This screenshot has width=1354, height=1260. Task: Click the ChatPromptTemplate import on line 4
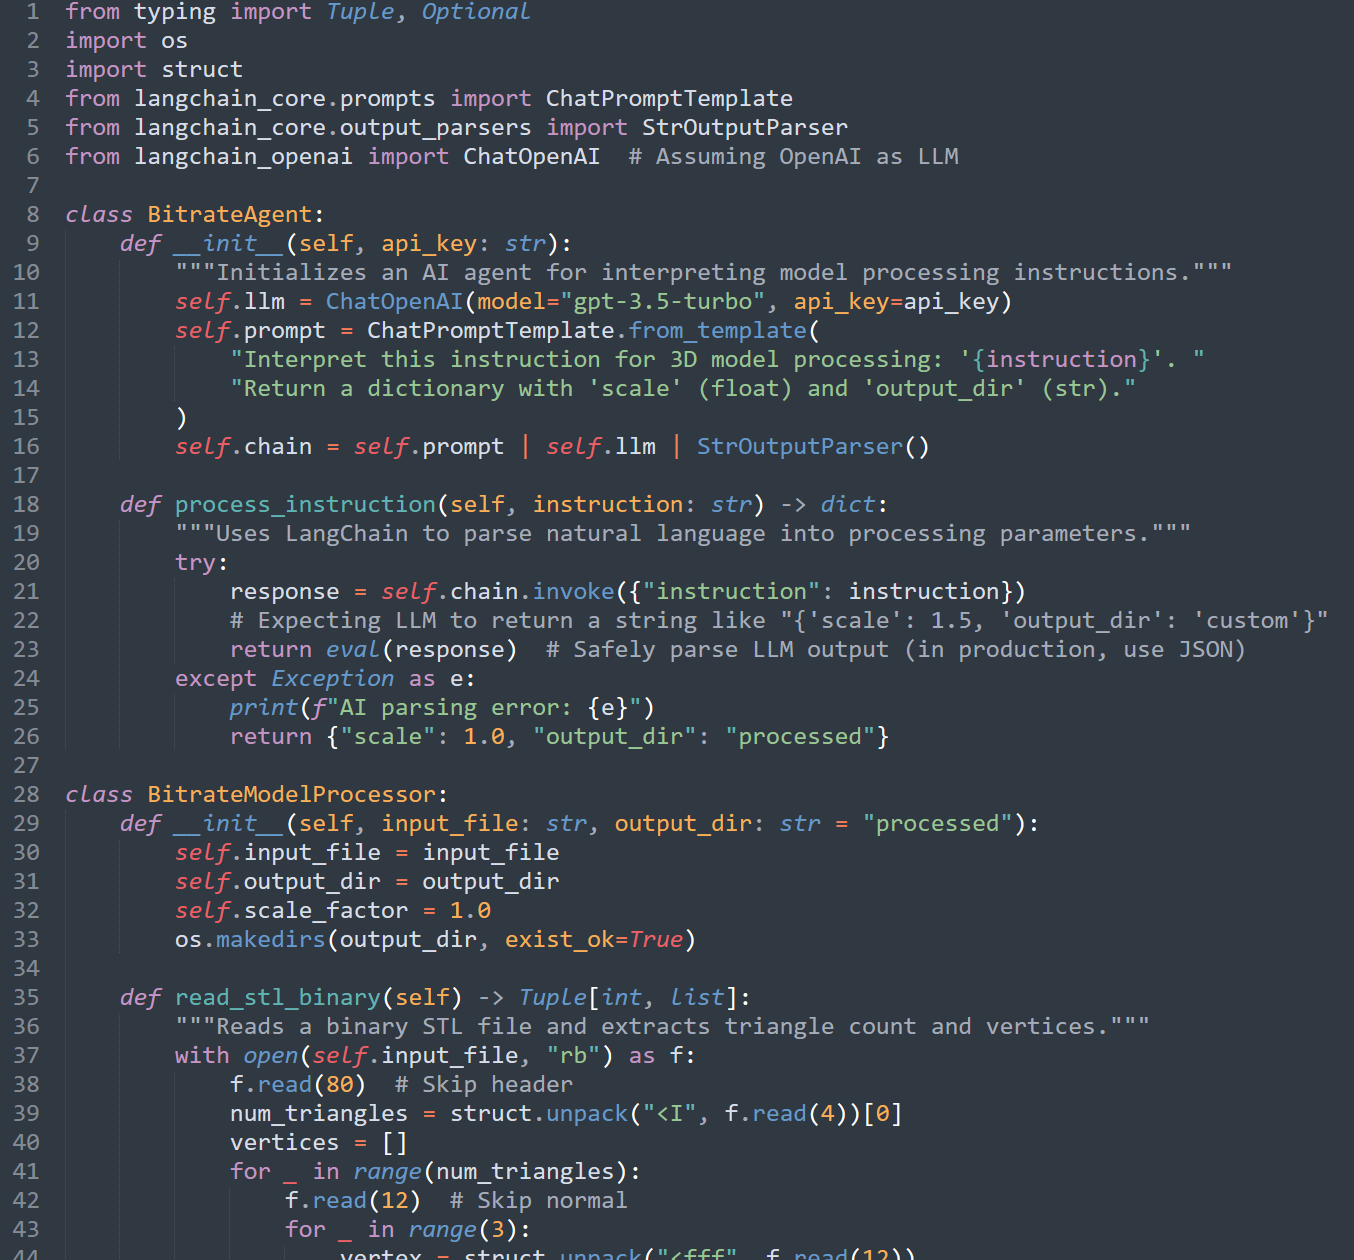(669, 98)
